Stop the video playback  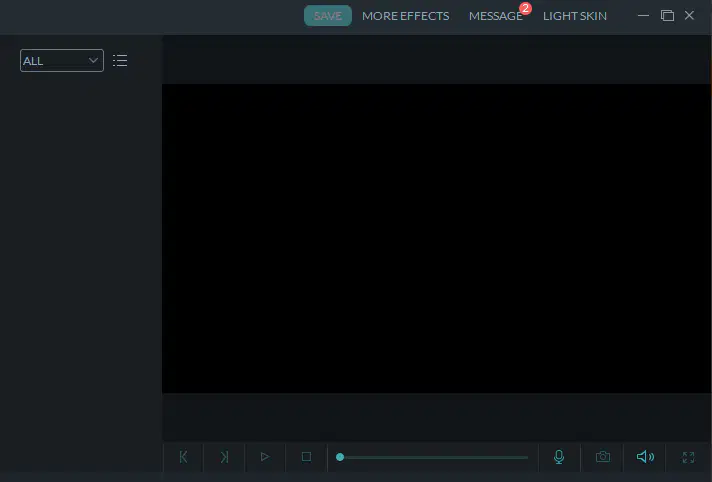pos(307,457)
